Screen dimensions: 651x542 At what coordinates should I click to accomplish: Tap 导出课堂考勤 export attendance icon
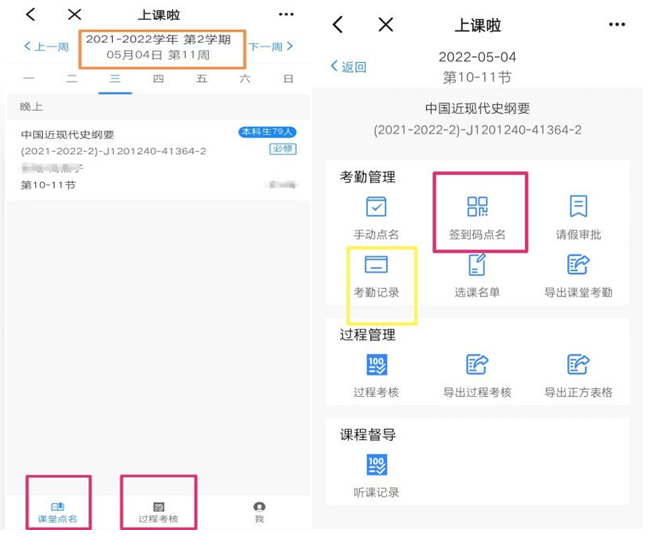pyautogui.click(x=578, y=275)
